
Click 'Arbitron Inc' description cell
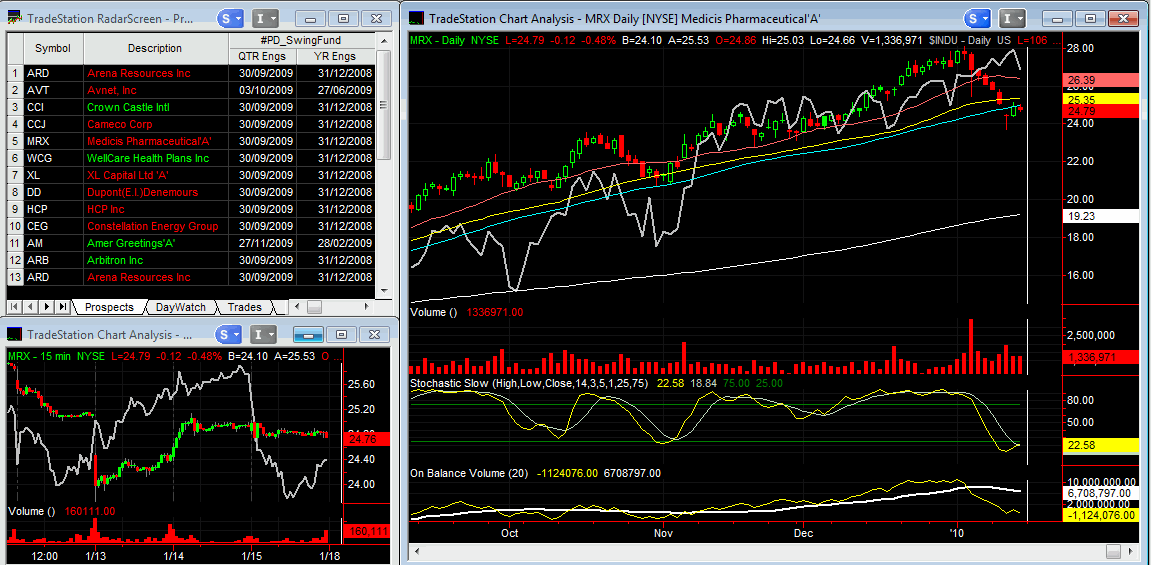pos(156,260)
